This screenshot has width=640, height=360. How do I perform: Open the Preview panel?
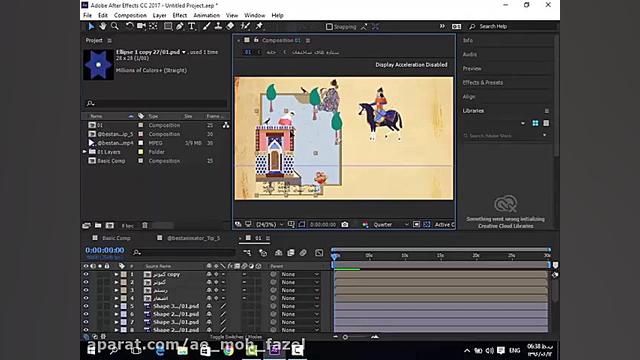coord(472,69)
